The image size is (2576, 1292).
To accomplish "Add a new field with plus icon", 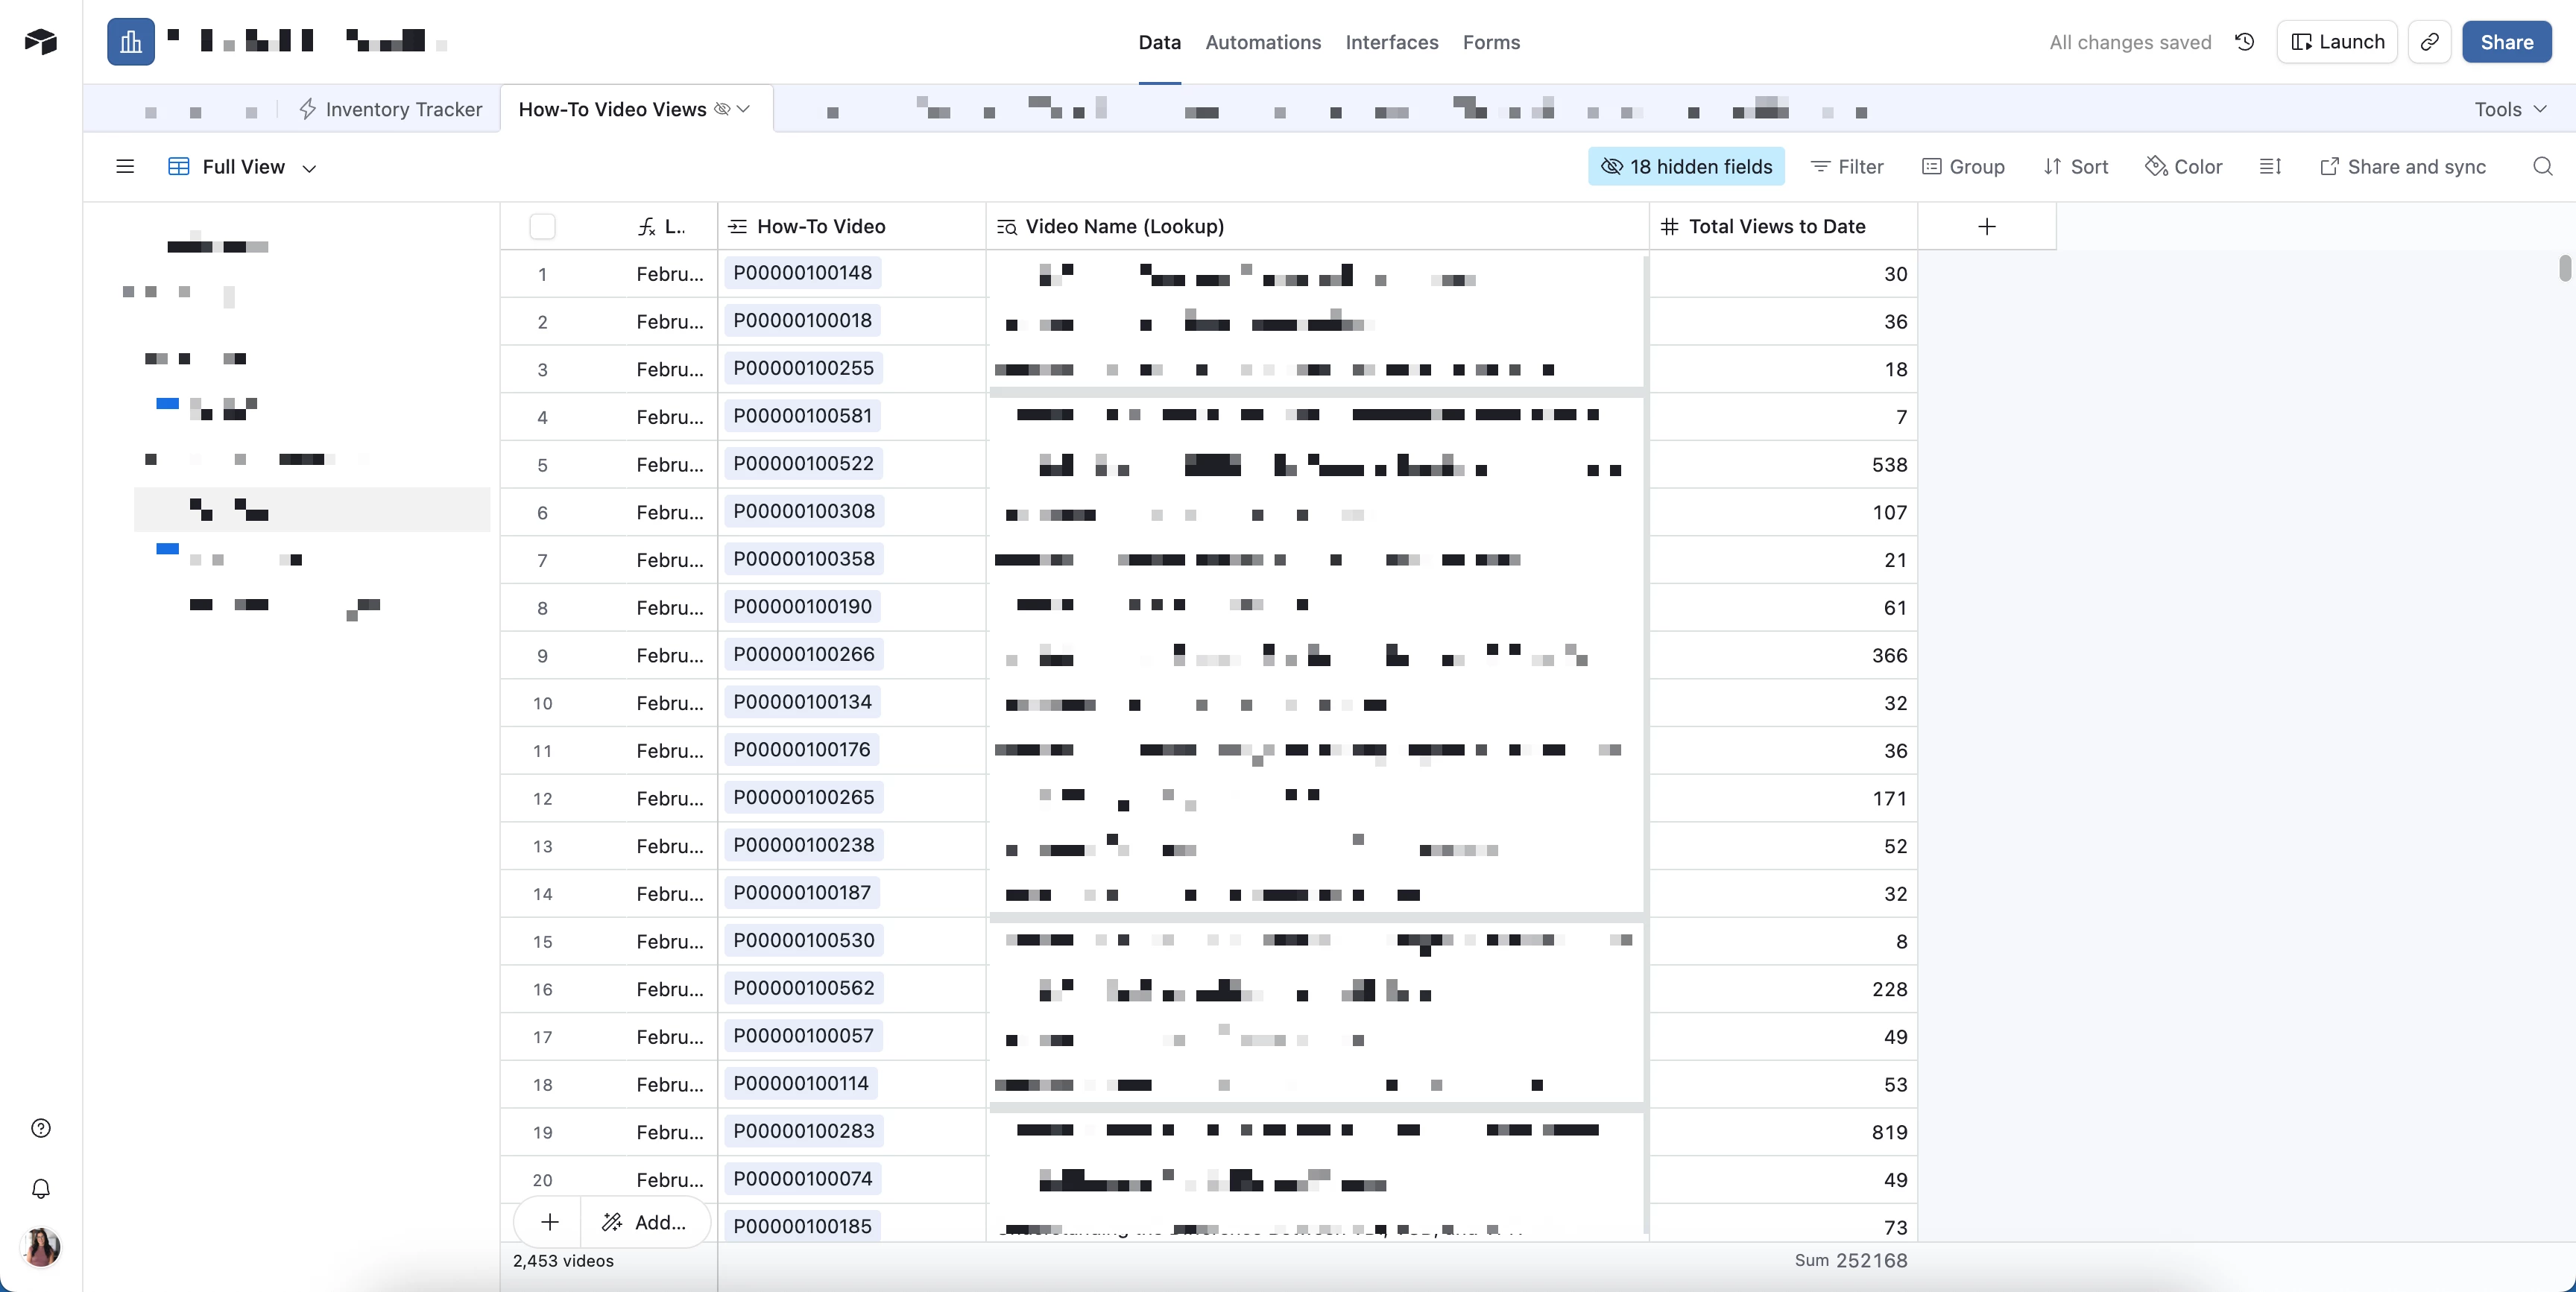I will click(x=1986, y=226).
